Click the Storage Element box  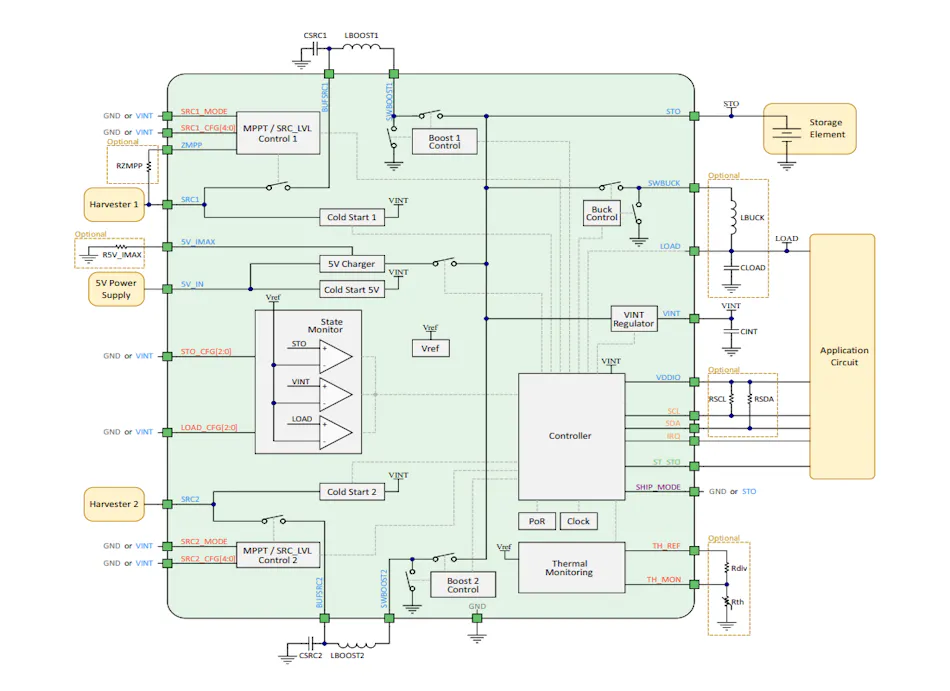(x=809, y=128)
